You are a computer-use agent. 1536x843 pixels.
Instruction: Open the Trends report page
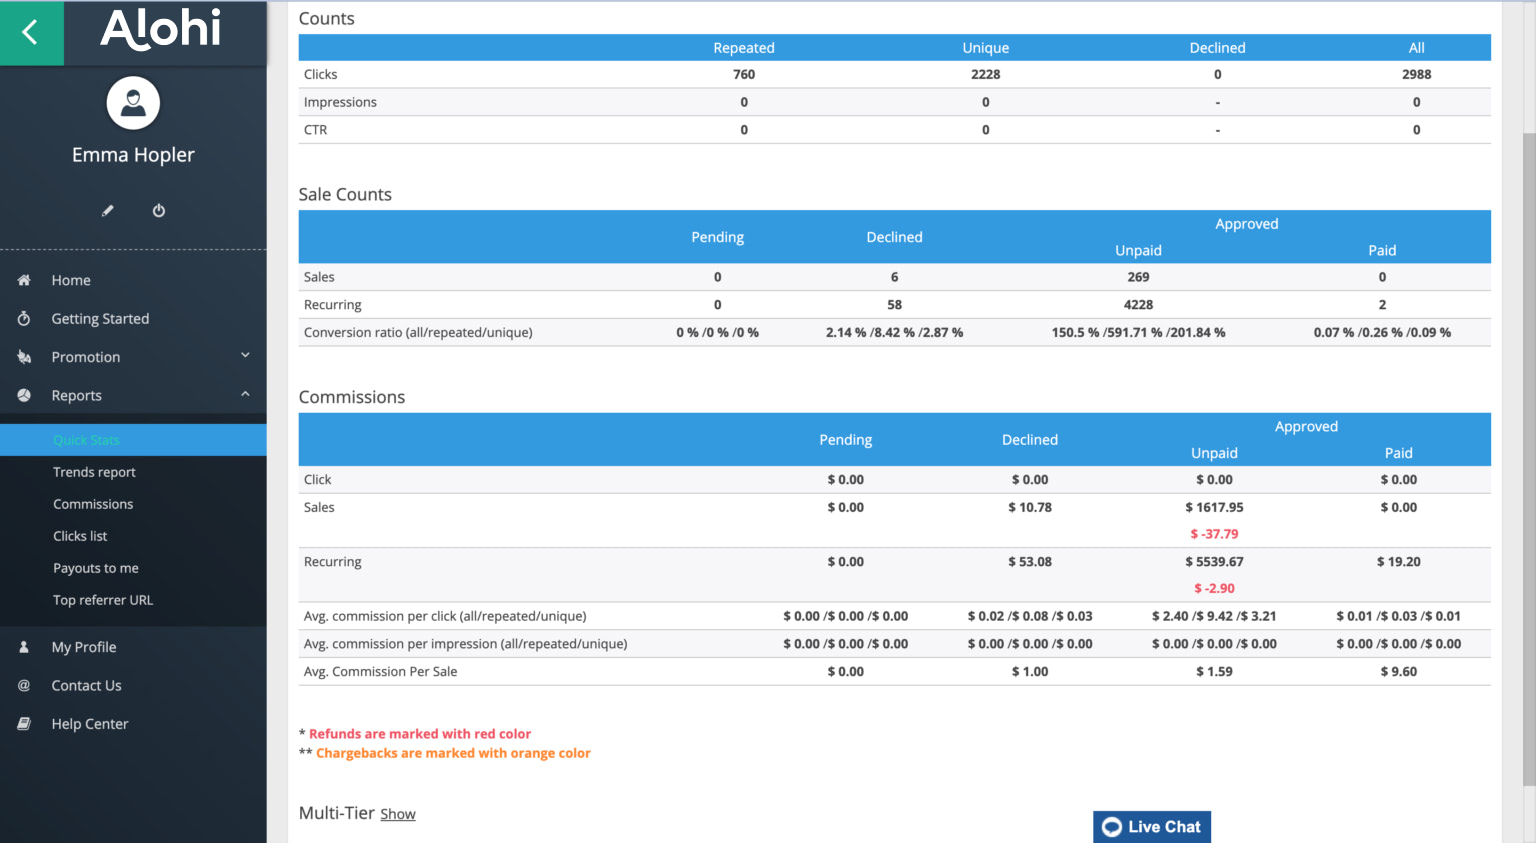pyautogui.click(x=94, y=472)
